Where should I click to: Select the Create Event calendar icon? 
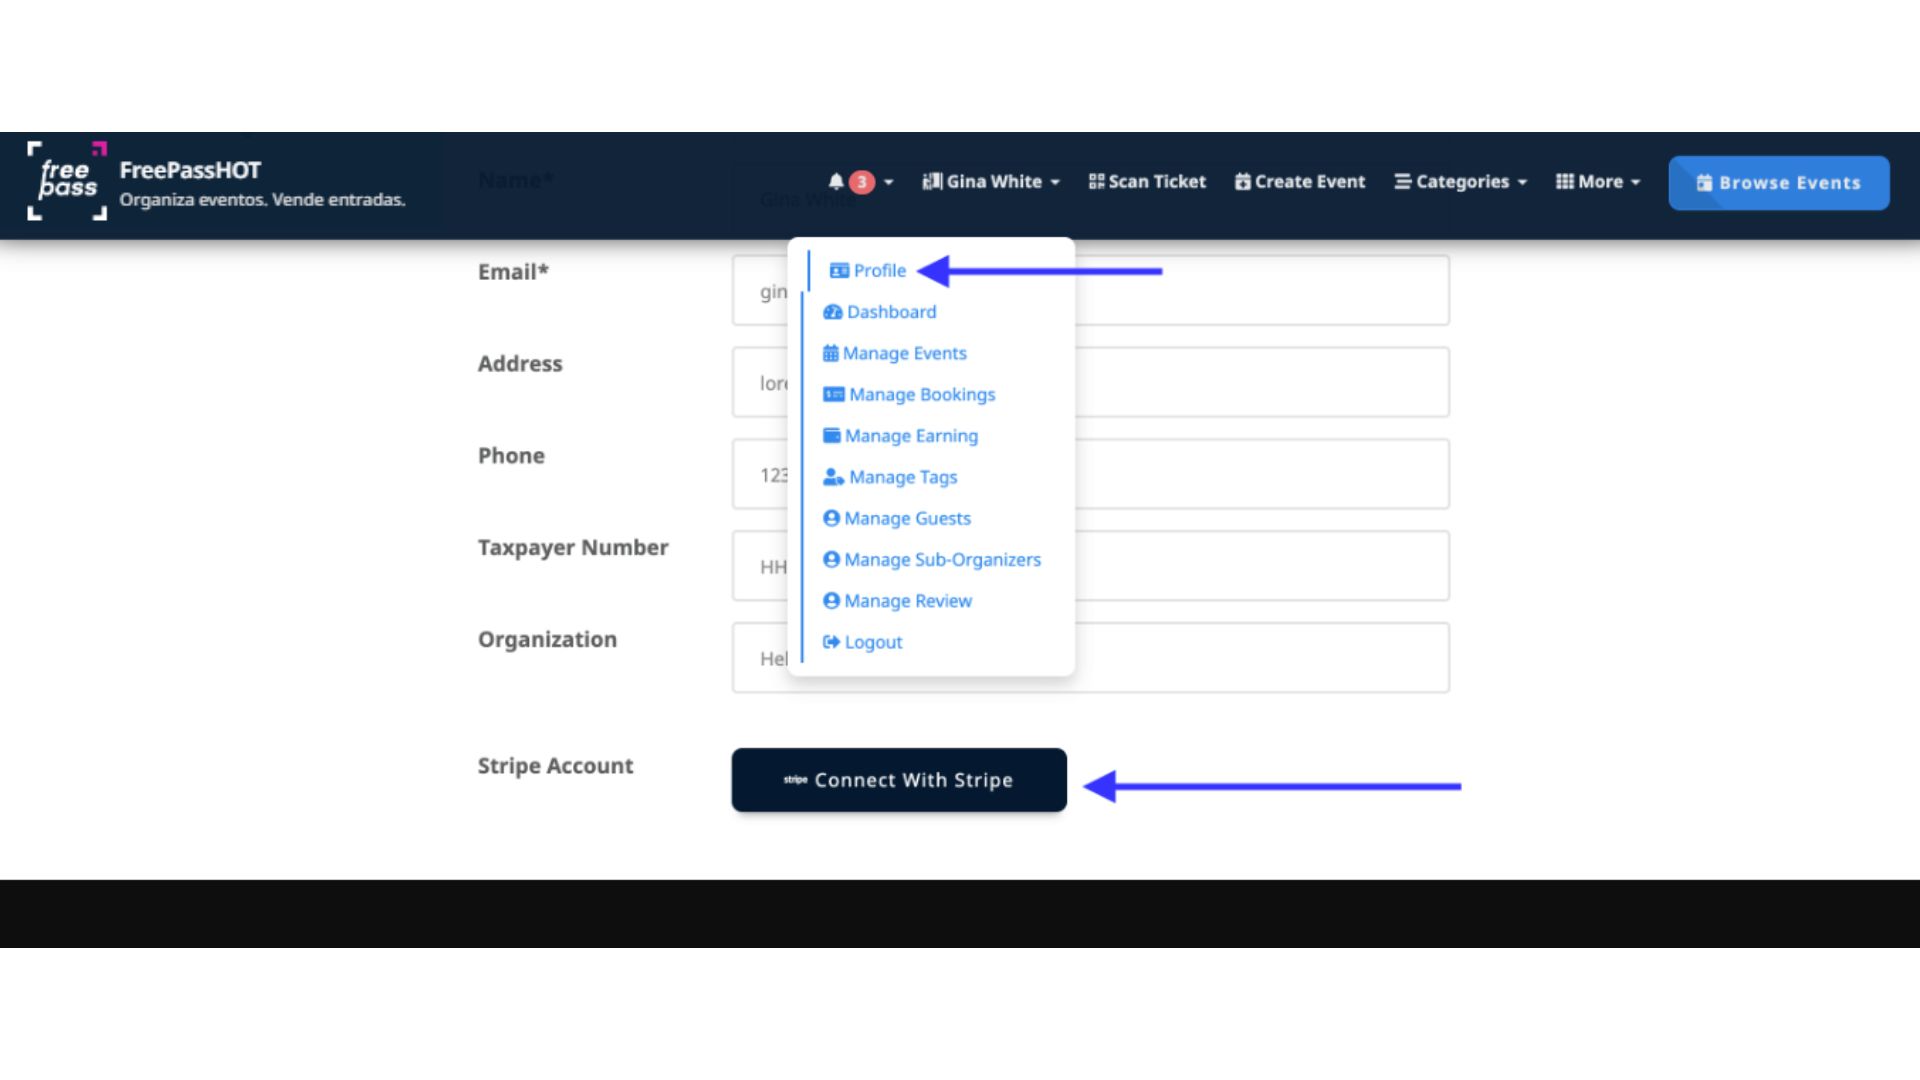pyautogui.click(x=1243, y=181)
